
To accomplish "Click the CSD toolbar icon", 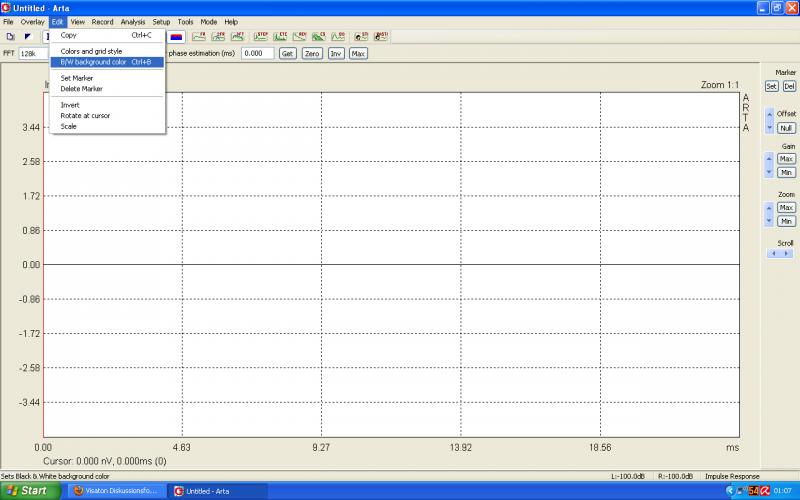I will coord(321,36).
